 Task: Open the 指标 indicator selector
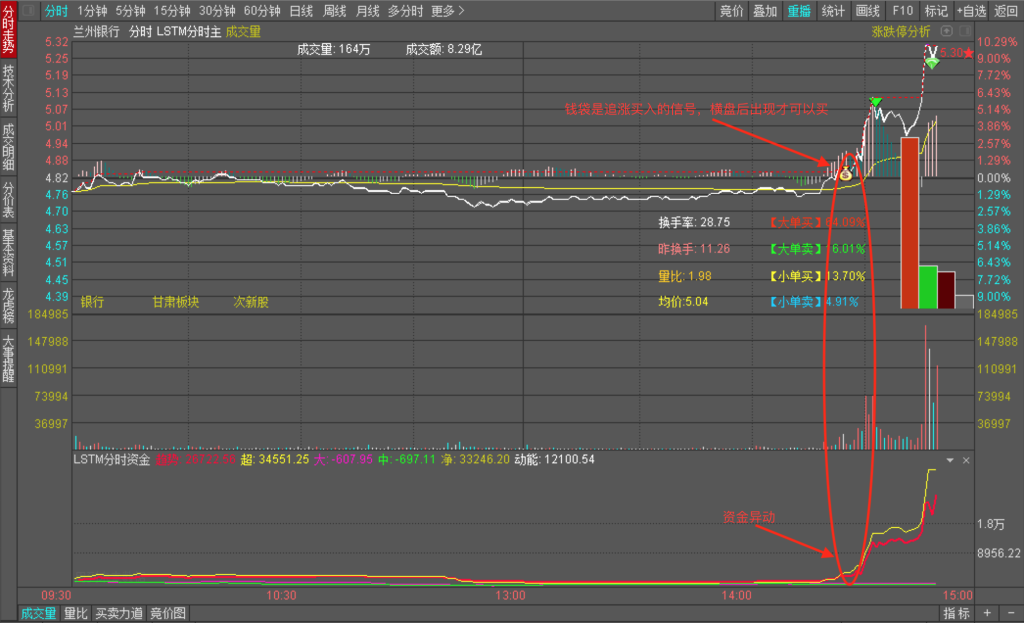pyautogui.click(x=956, y=613)
